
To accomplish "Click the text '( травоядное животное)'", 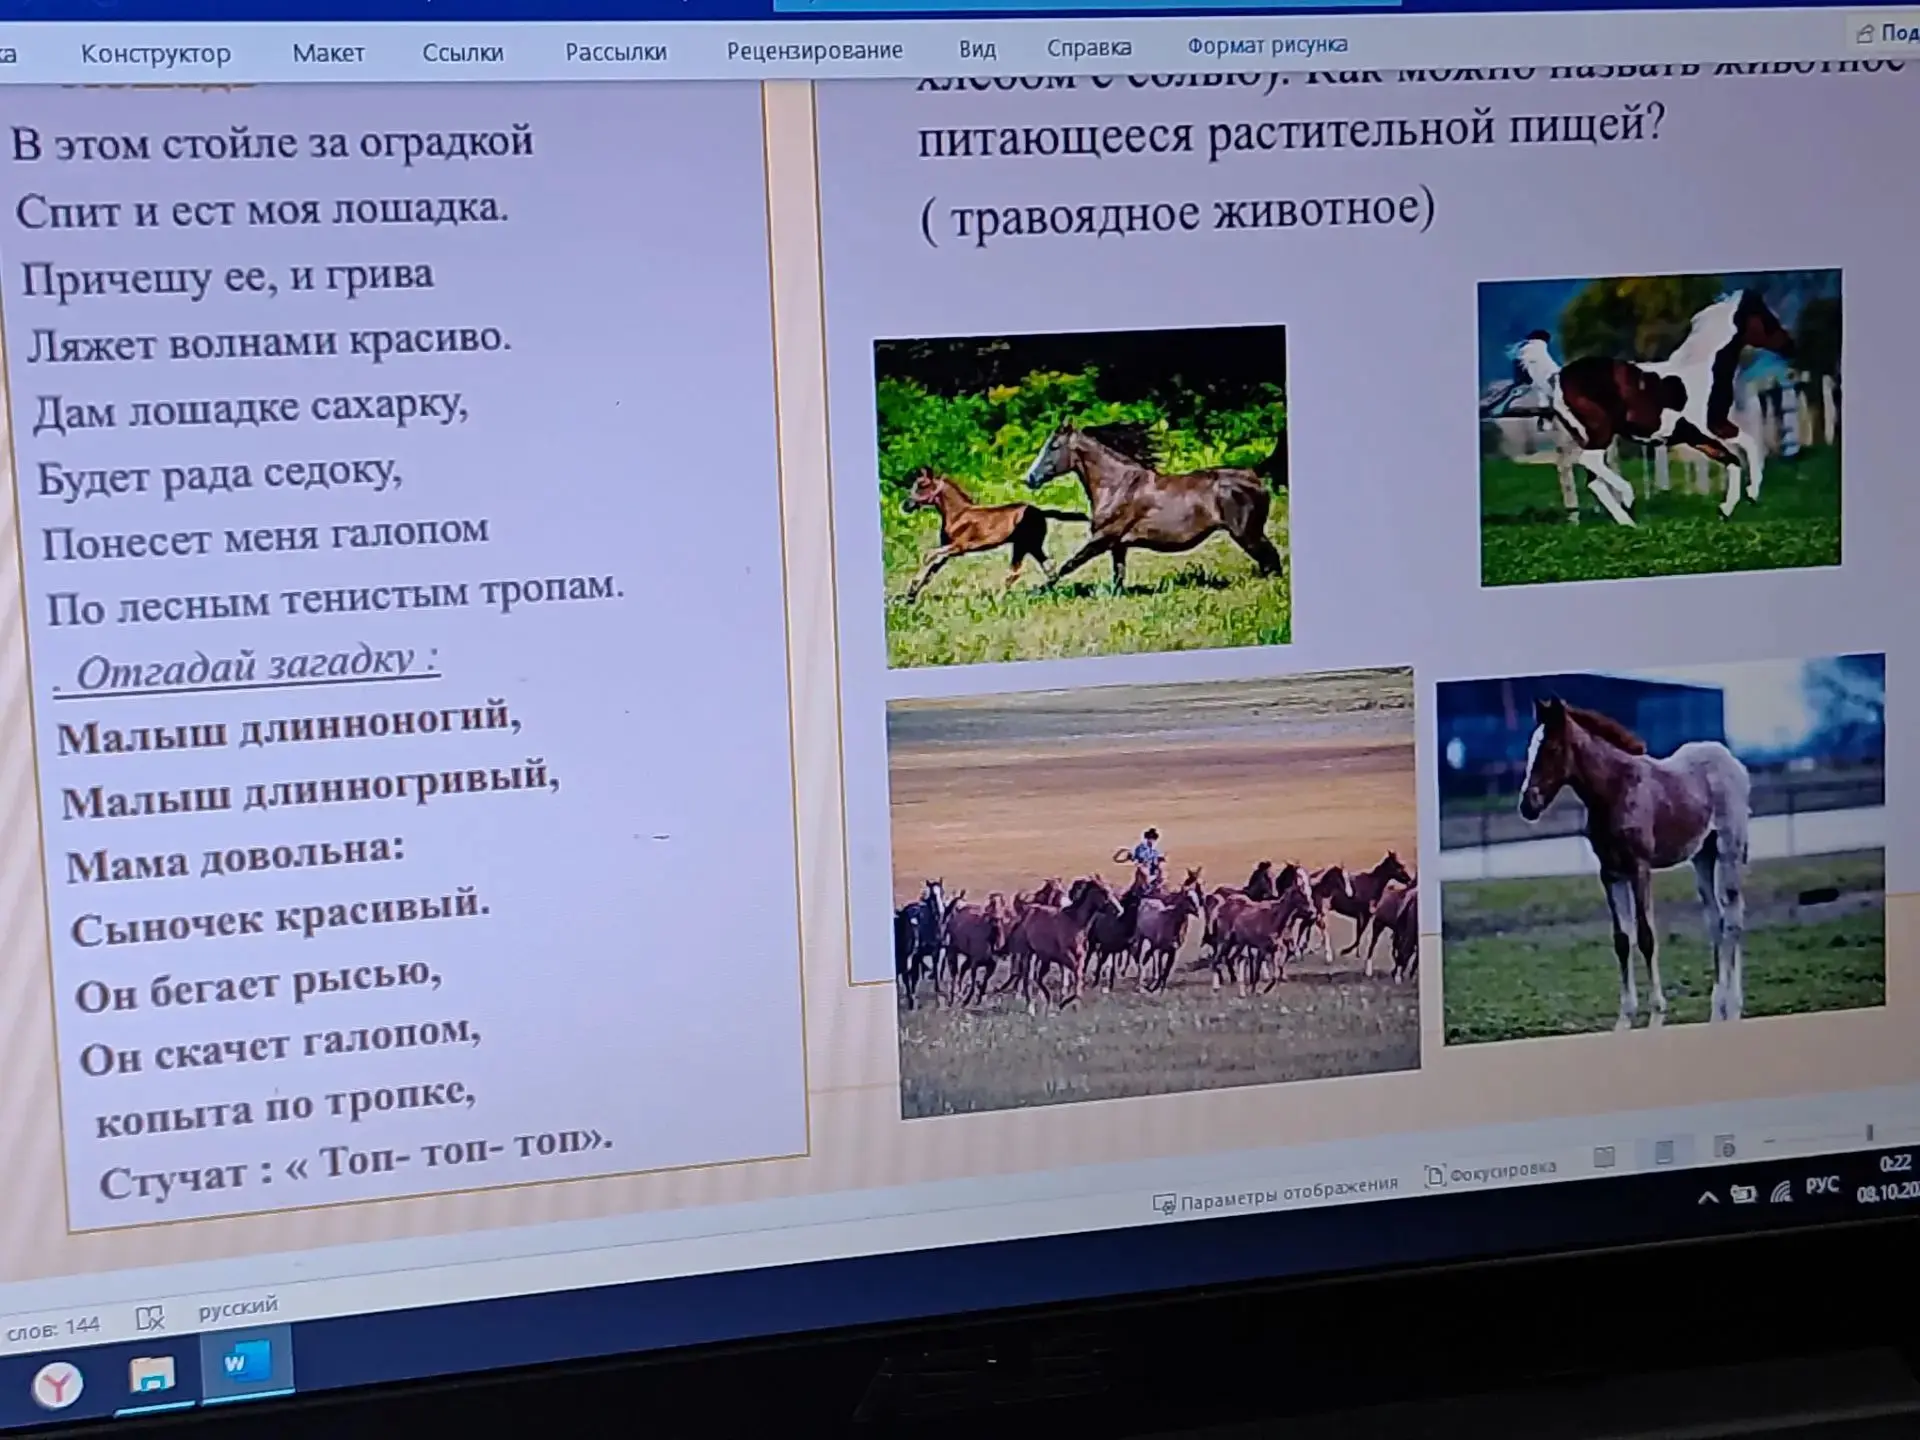I will click(1177, 216).
